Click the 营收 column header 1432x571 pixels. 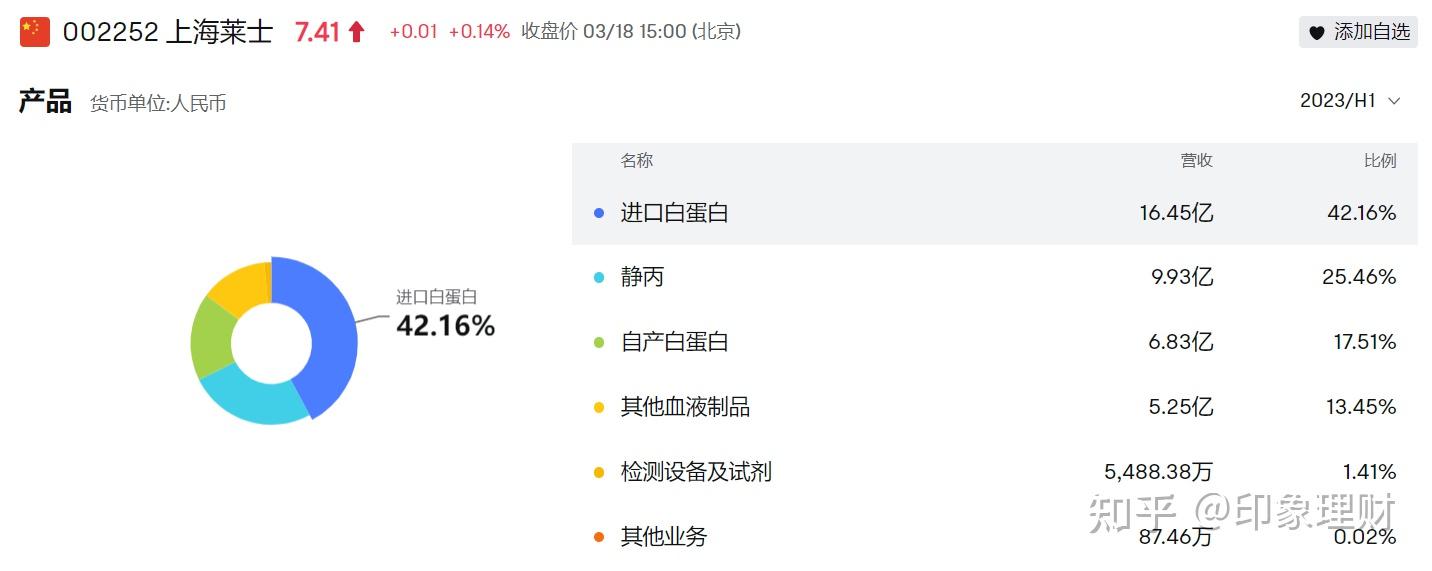coord(1196,161)
